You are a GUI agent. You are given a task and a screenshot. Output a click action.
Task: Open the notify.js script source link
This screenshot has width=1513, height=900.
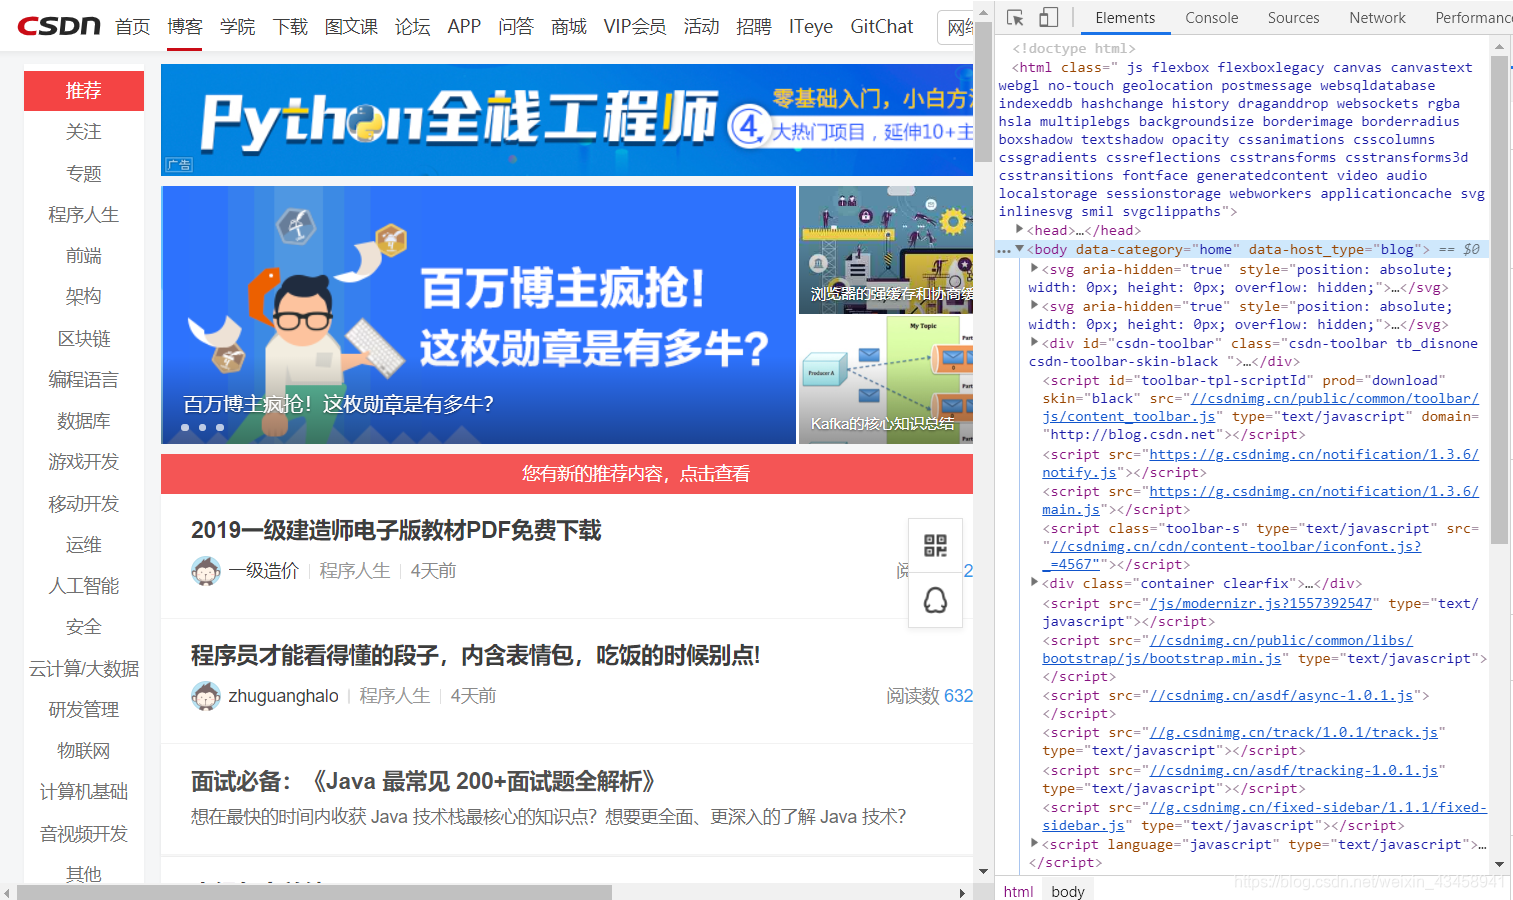pyautogui.click(x=1260, y=463)
